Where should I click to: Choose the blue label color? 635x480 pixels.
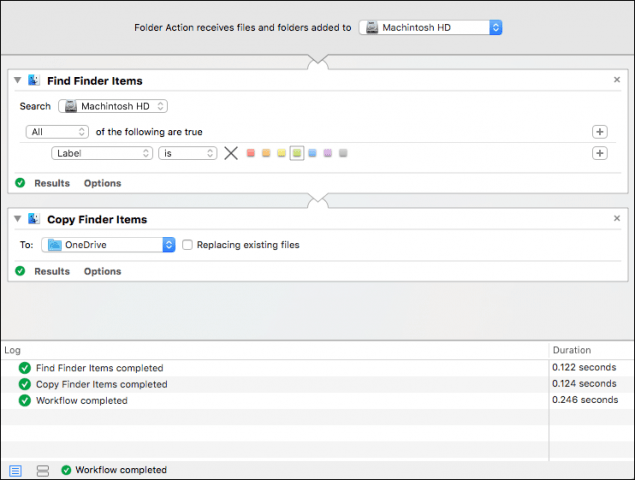[x=312, y=153]
